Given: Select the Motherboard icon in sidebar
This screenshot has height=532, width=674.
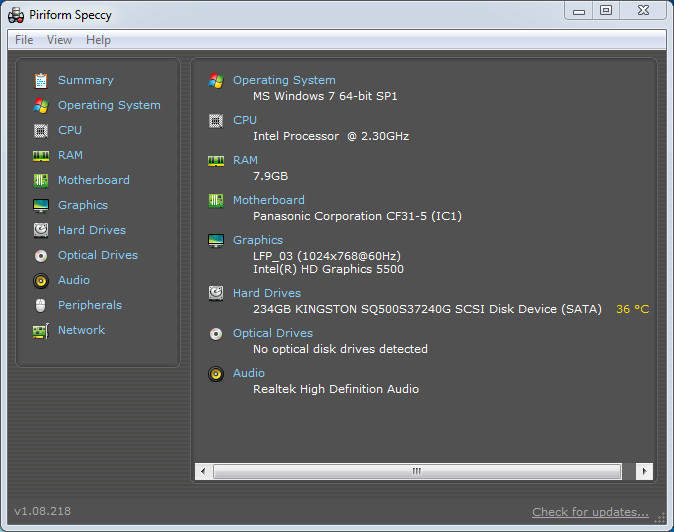Looking at the screenshot, I should (41, 180).
